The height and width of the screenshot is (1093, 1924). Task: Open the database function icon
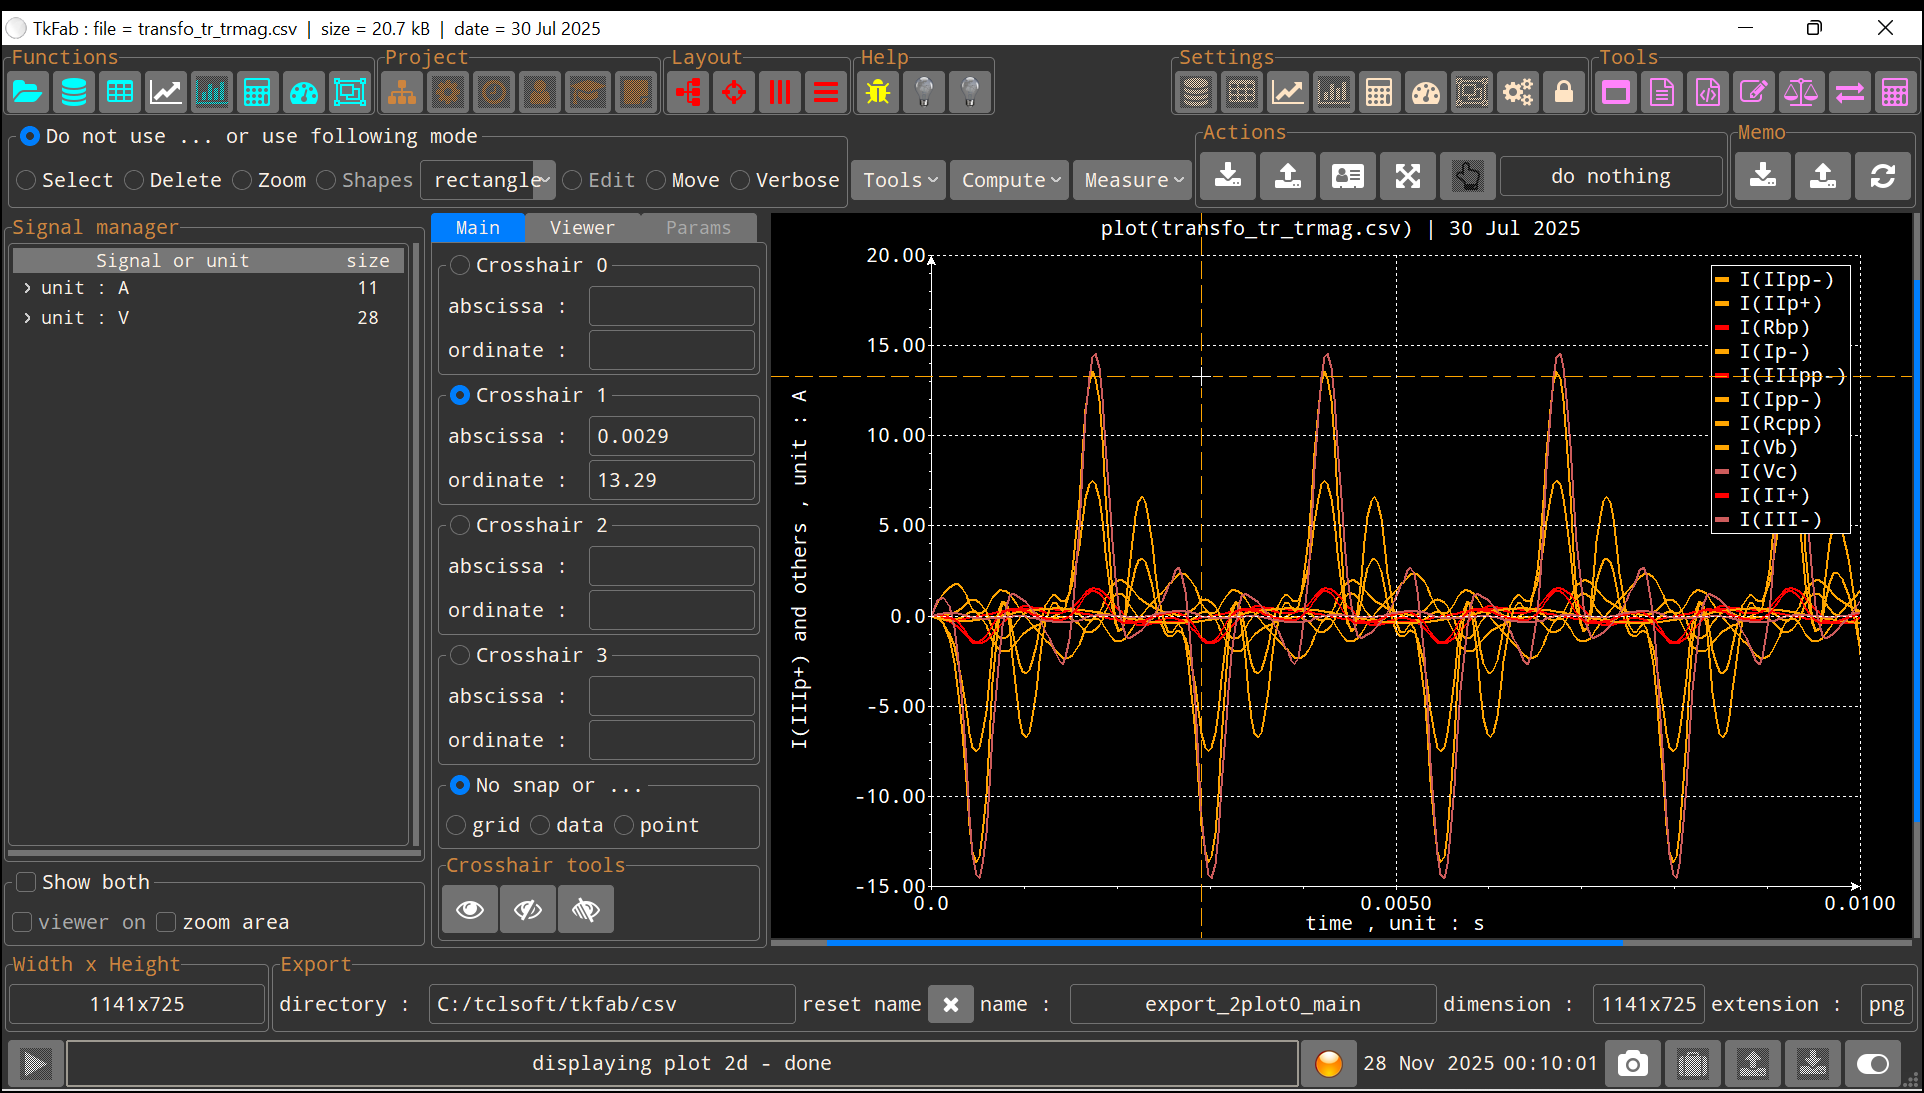(x=73, y=93)
